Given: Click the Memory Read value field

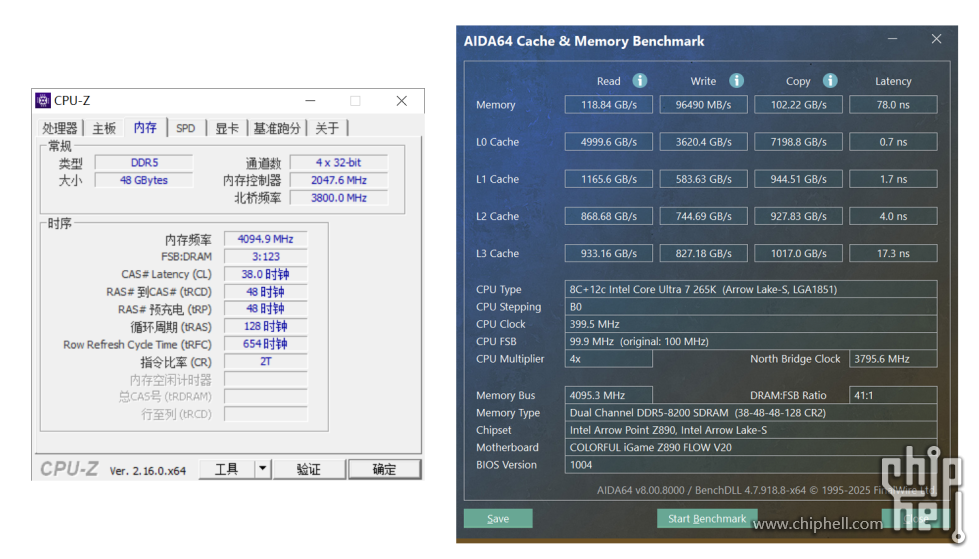Looking at the screenshot, I should 608,105.
